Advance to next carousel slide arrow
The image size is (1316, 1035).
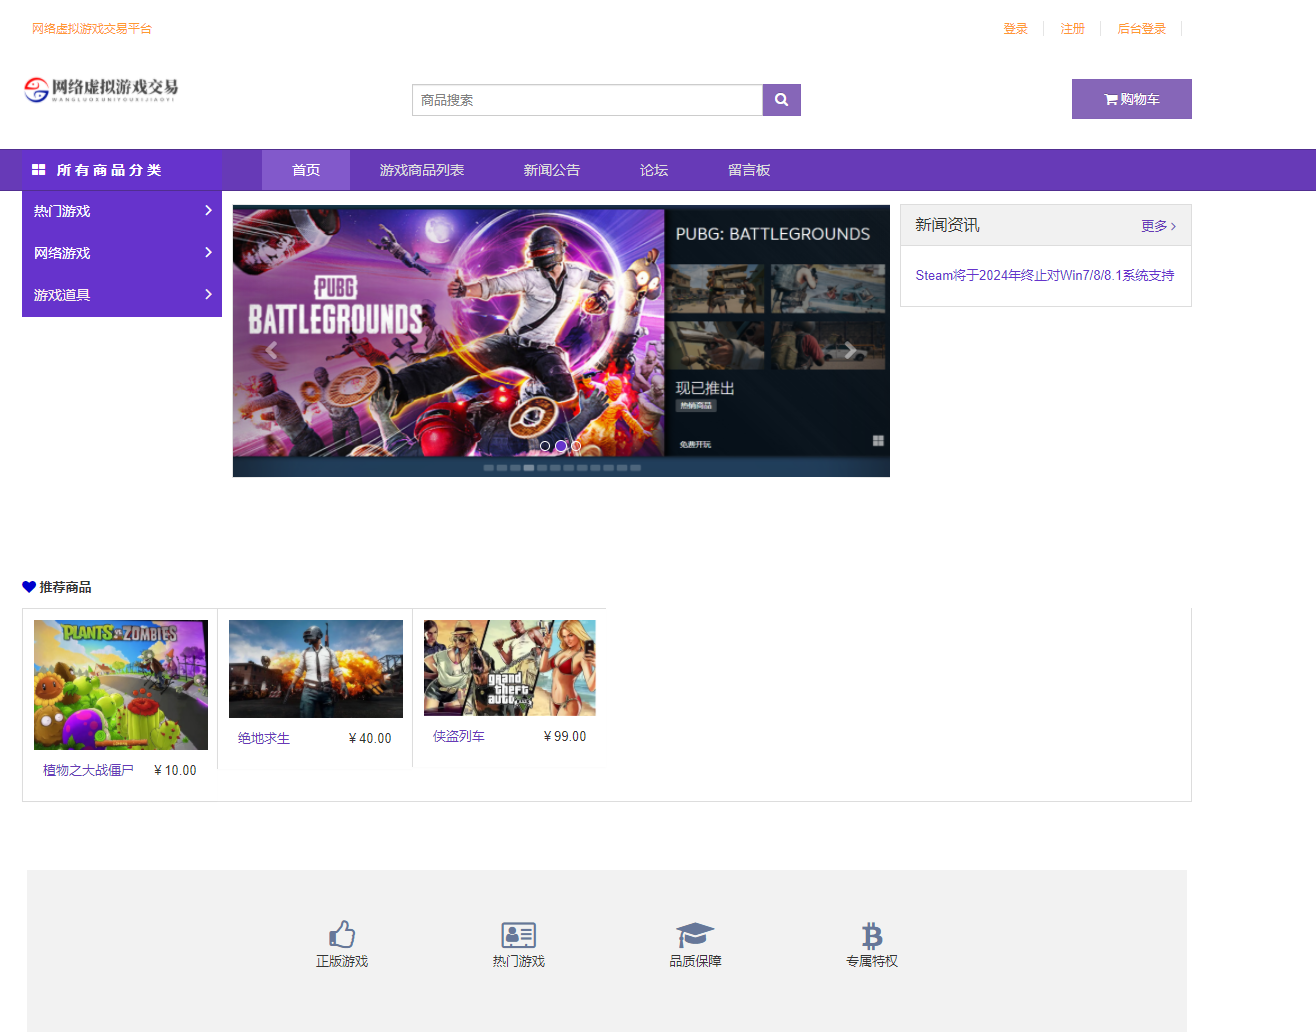[x=850, y=350]
